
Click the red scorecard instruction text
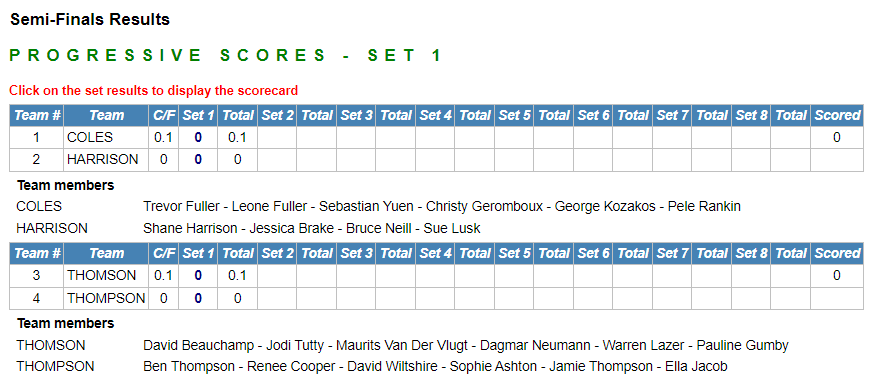pos(154,90)
